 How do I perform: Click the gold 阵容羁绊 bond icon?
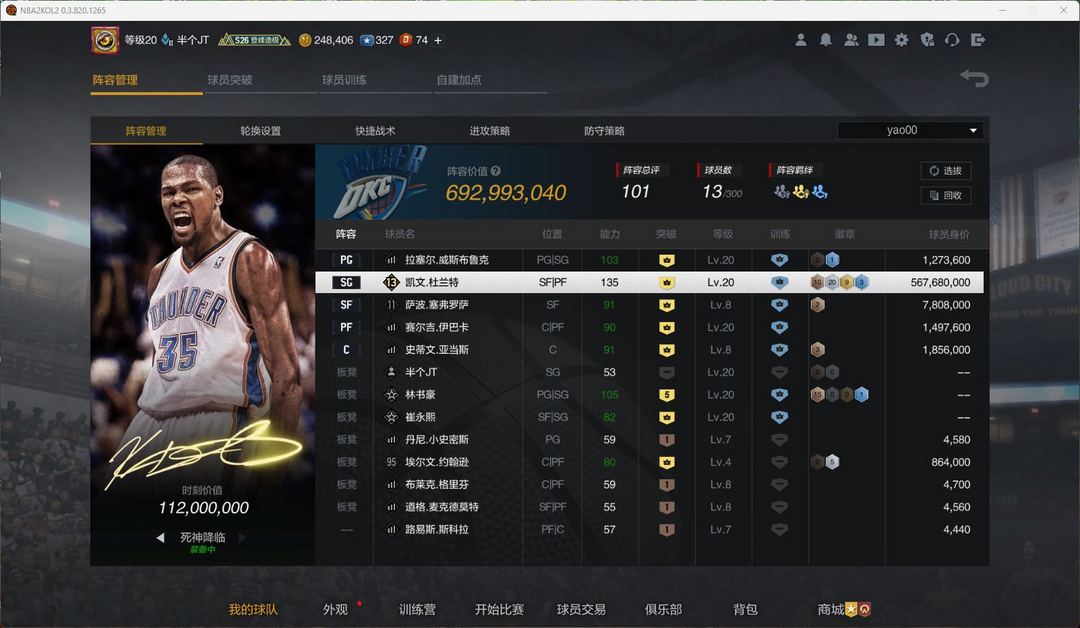click(x=800, y=191)
